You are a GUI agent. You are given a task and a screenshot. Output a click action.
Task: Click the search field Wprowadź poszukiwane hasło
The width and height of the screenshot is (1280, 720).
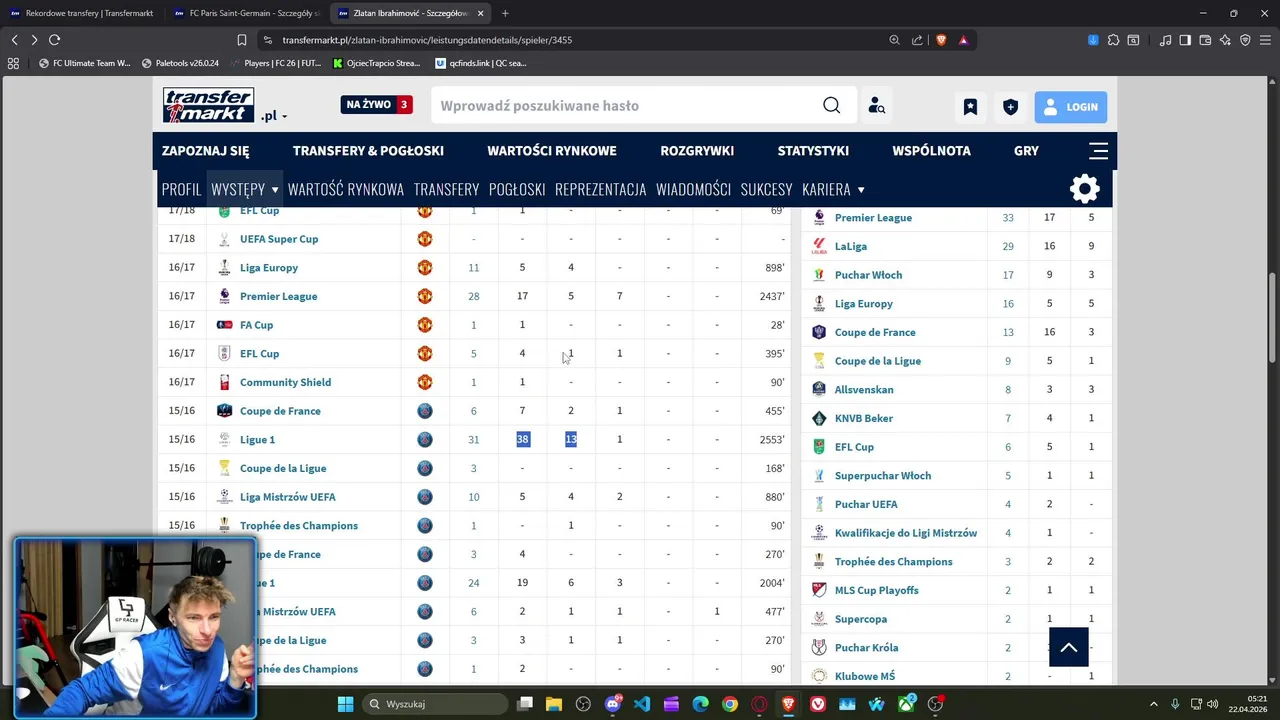click(x=625, y=106)
